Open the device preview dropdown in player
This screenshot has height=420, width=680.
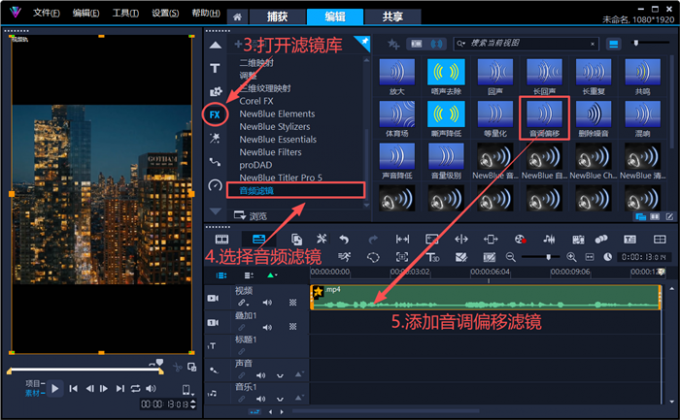click(187, 390)
